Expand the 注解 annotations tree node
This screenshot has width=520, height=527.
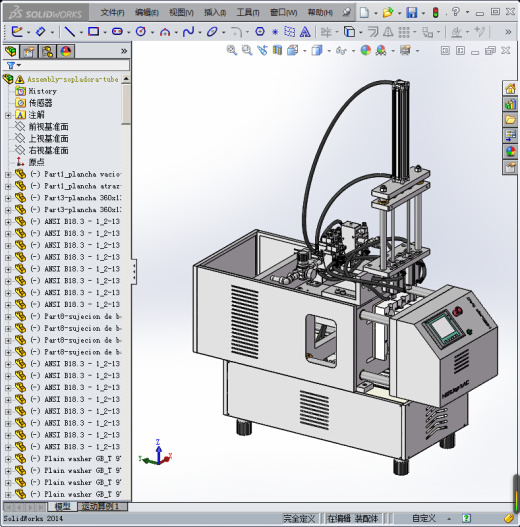[8, 115]
